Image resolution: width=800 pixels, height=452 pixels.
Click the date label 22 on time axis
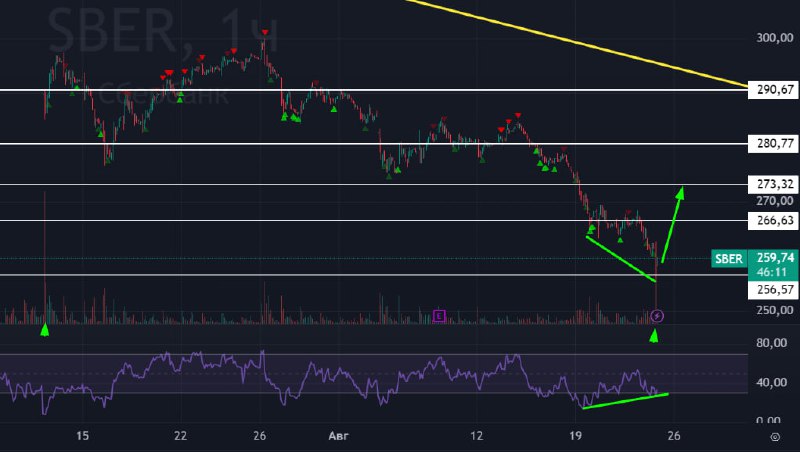click(x=180, y=436)
